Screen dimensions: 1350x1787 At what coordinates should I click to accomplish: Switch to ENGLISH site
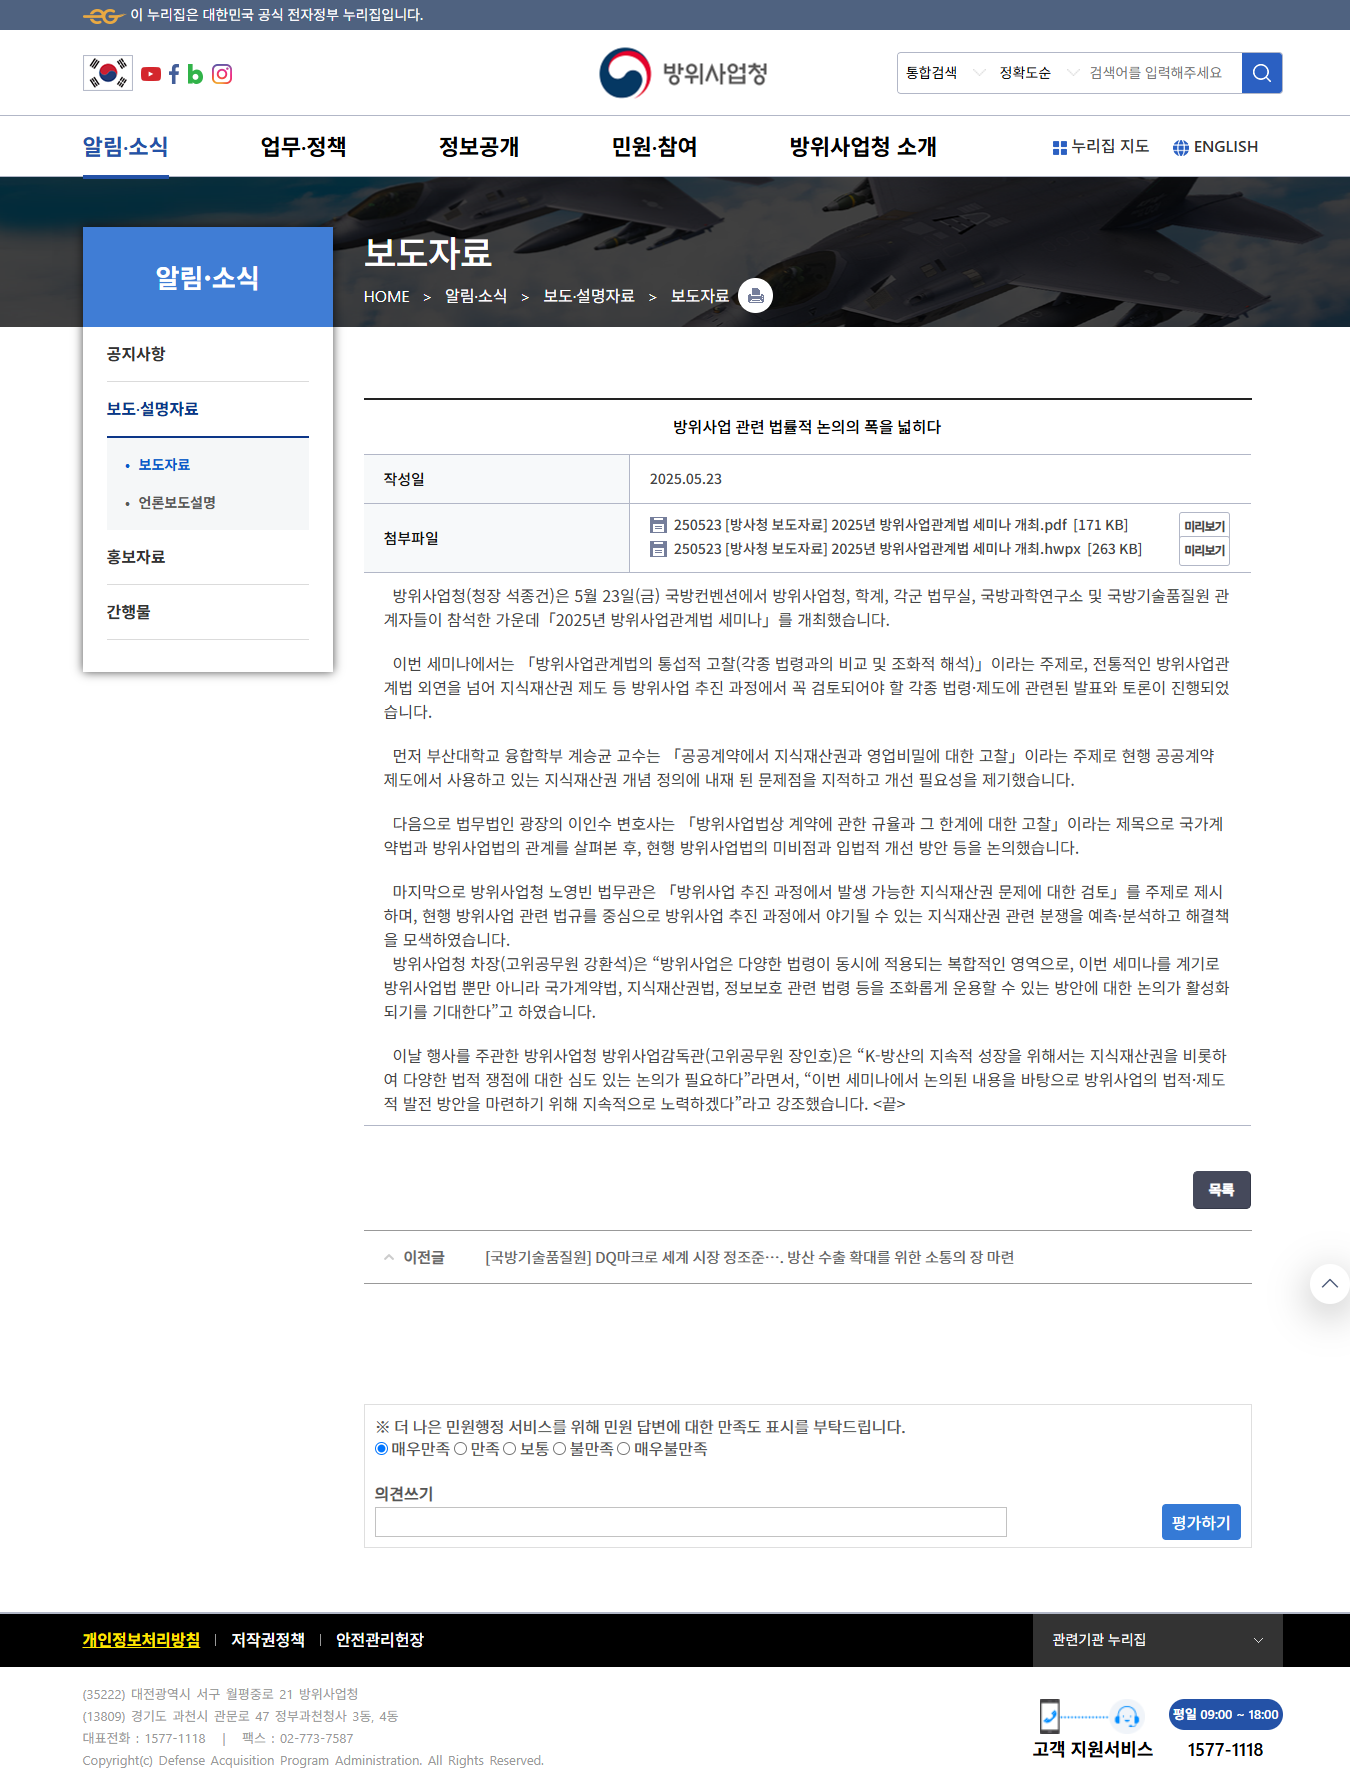tap(1215, 147)
